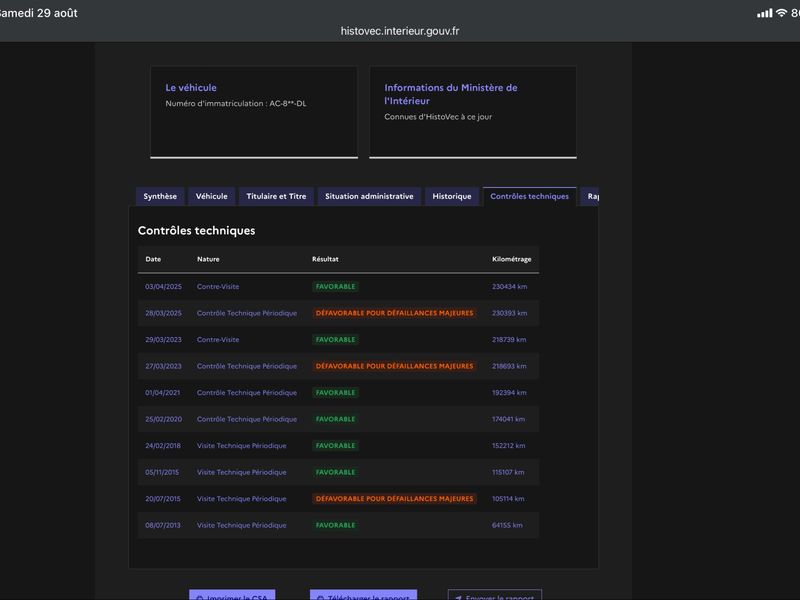Click the date 24/02/2018

[x=163, y=446]
